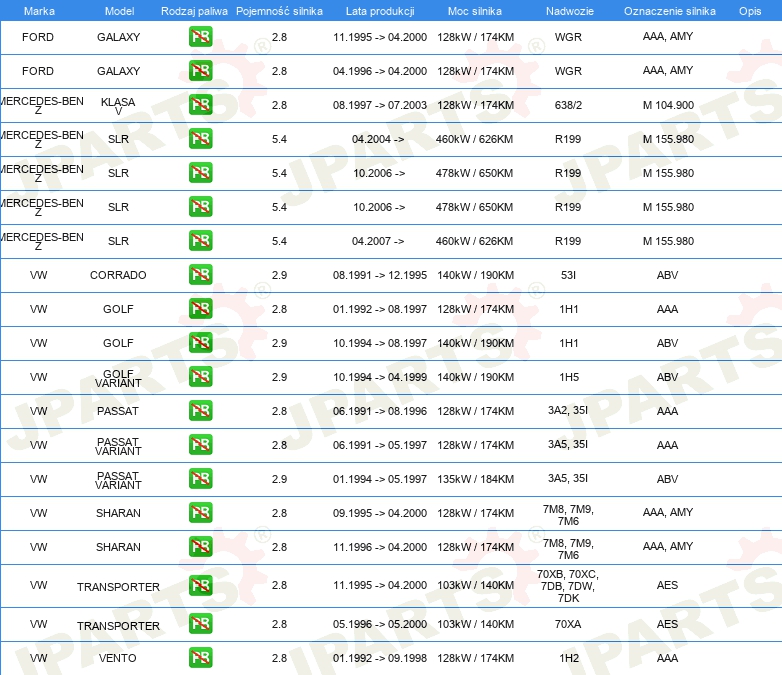
Task: Click fuel icon in Sharan 09.1995 row
Action: pyautogui.click(x=200, y=513)
